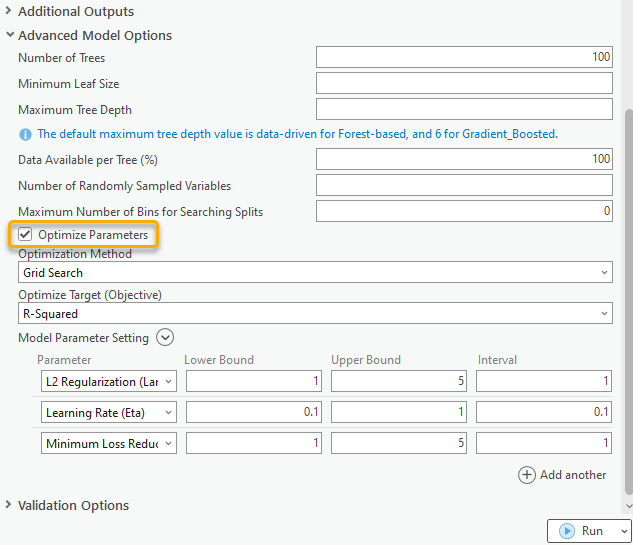The width and height of the screenshot is (633, 545).
Task: Click the Add another link
Action: click(572, 475)
